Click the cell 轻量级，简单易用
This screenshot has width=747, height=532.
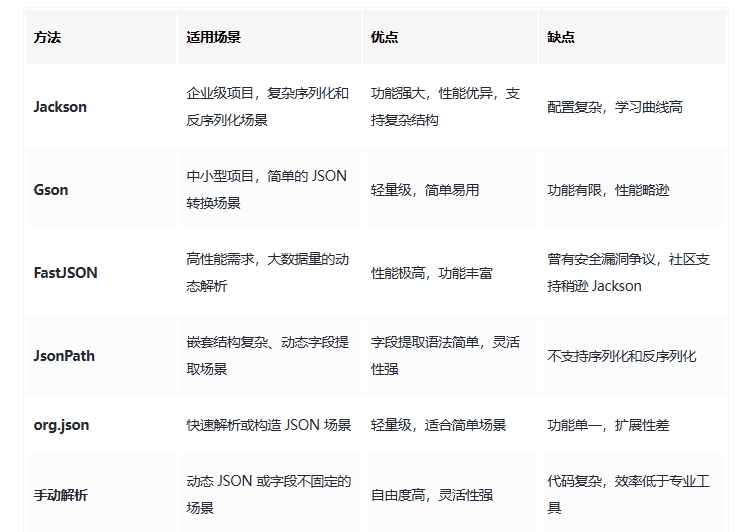point(450,190)
